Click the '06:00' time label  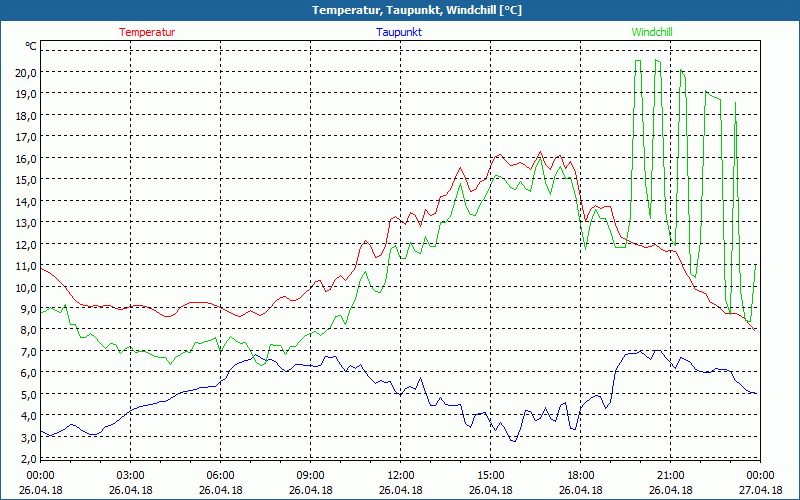[x=220, y=476]
